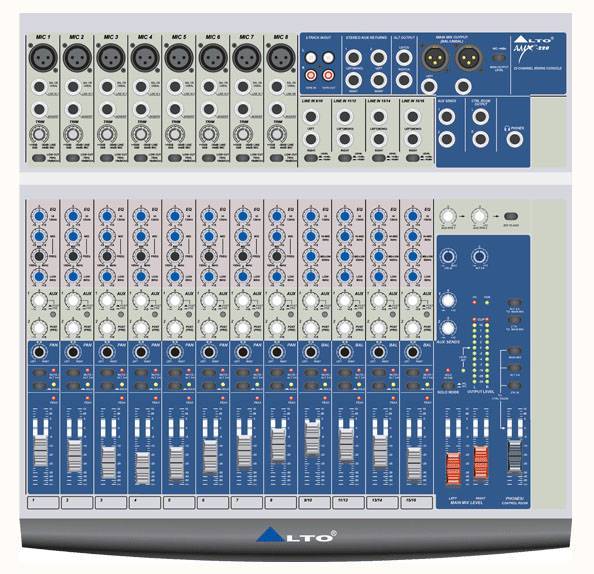Screen dimensions: 594x574
Task: Click the Phones/Control Room fader
Action: pyautogui.click(x=514, y=457)
